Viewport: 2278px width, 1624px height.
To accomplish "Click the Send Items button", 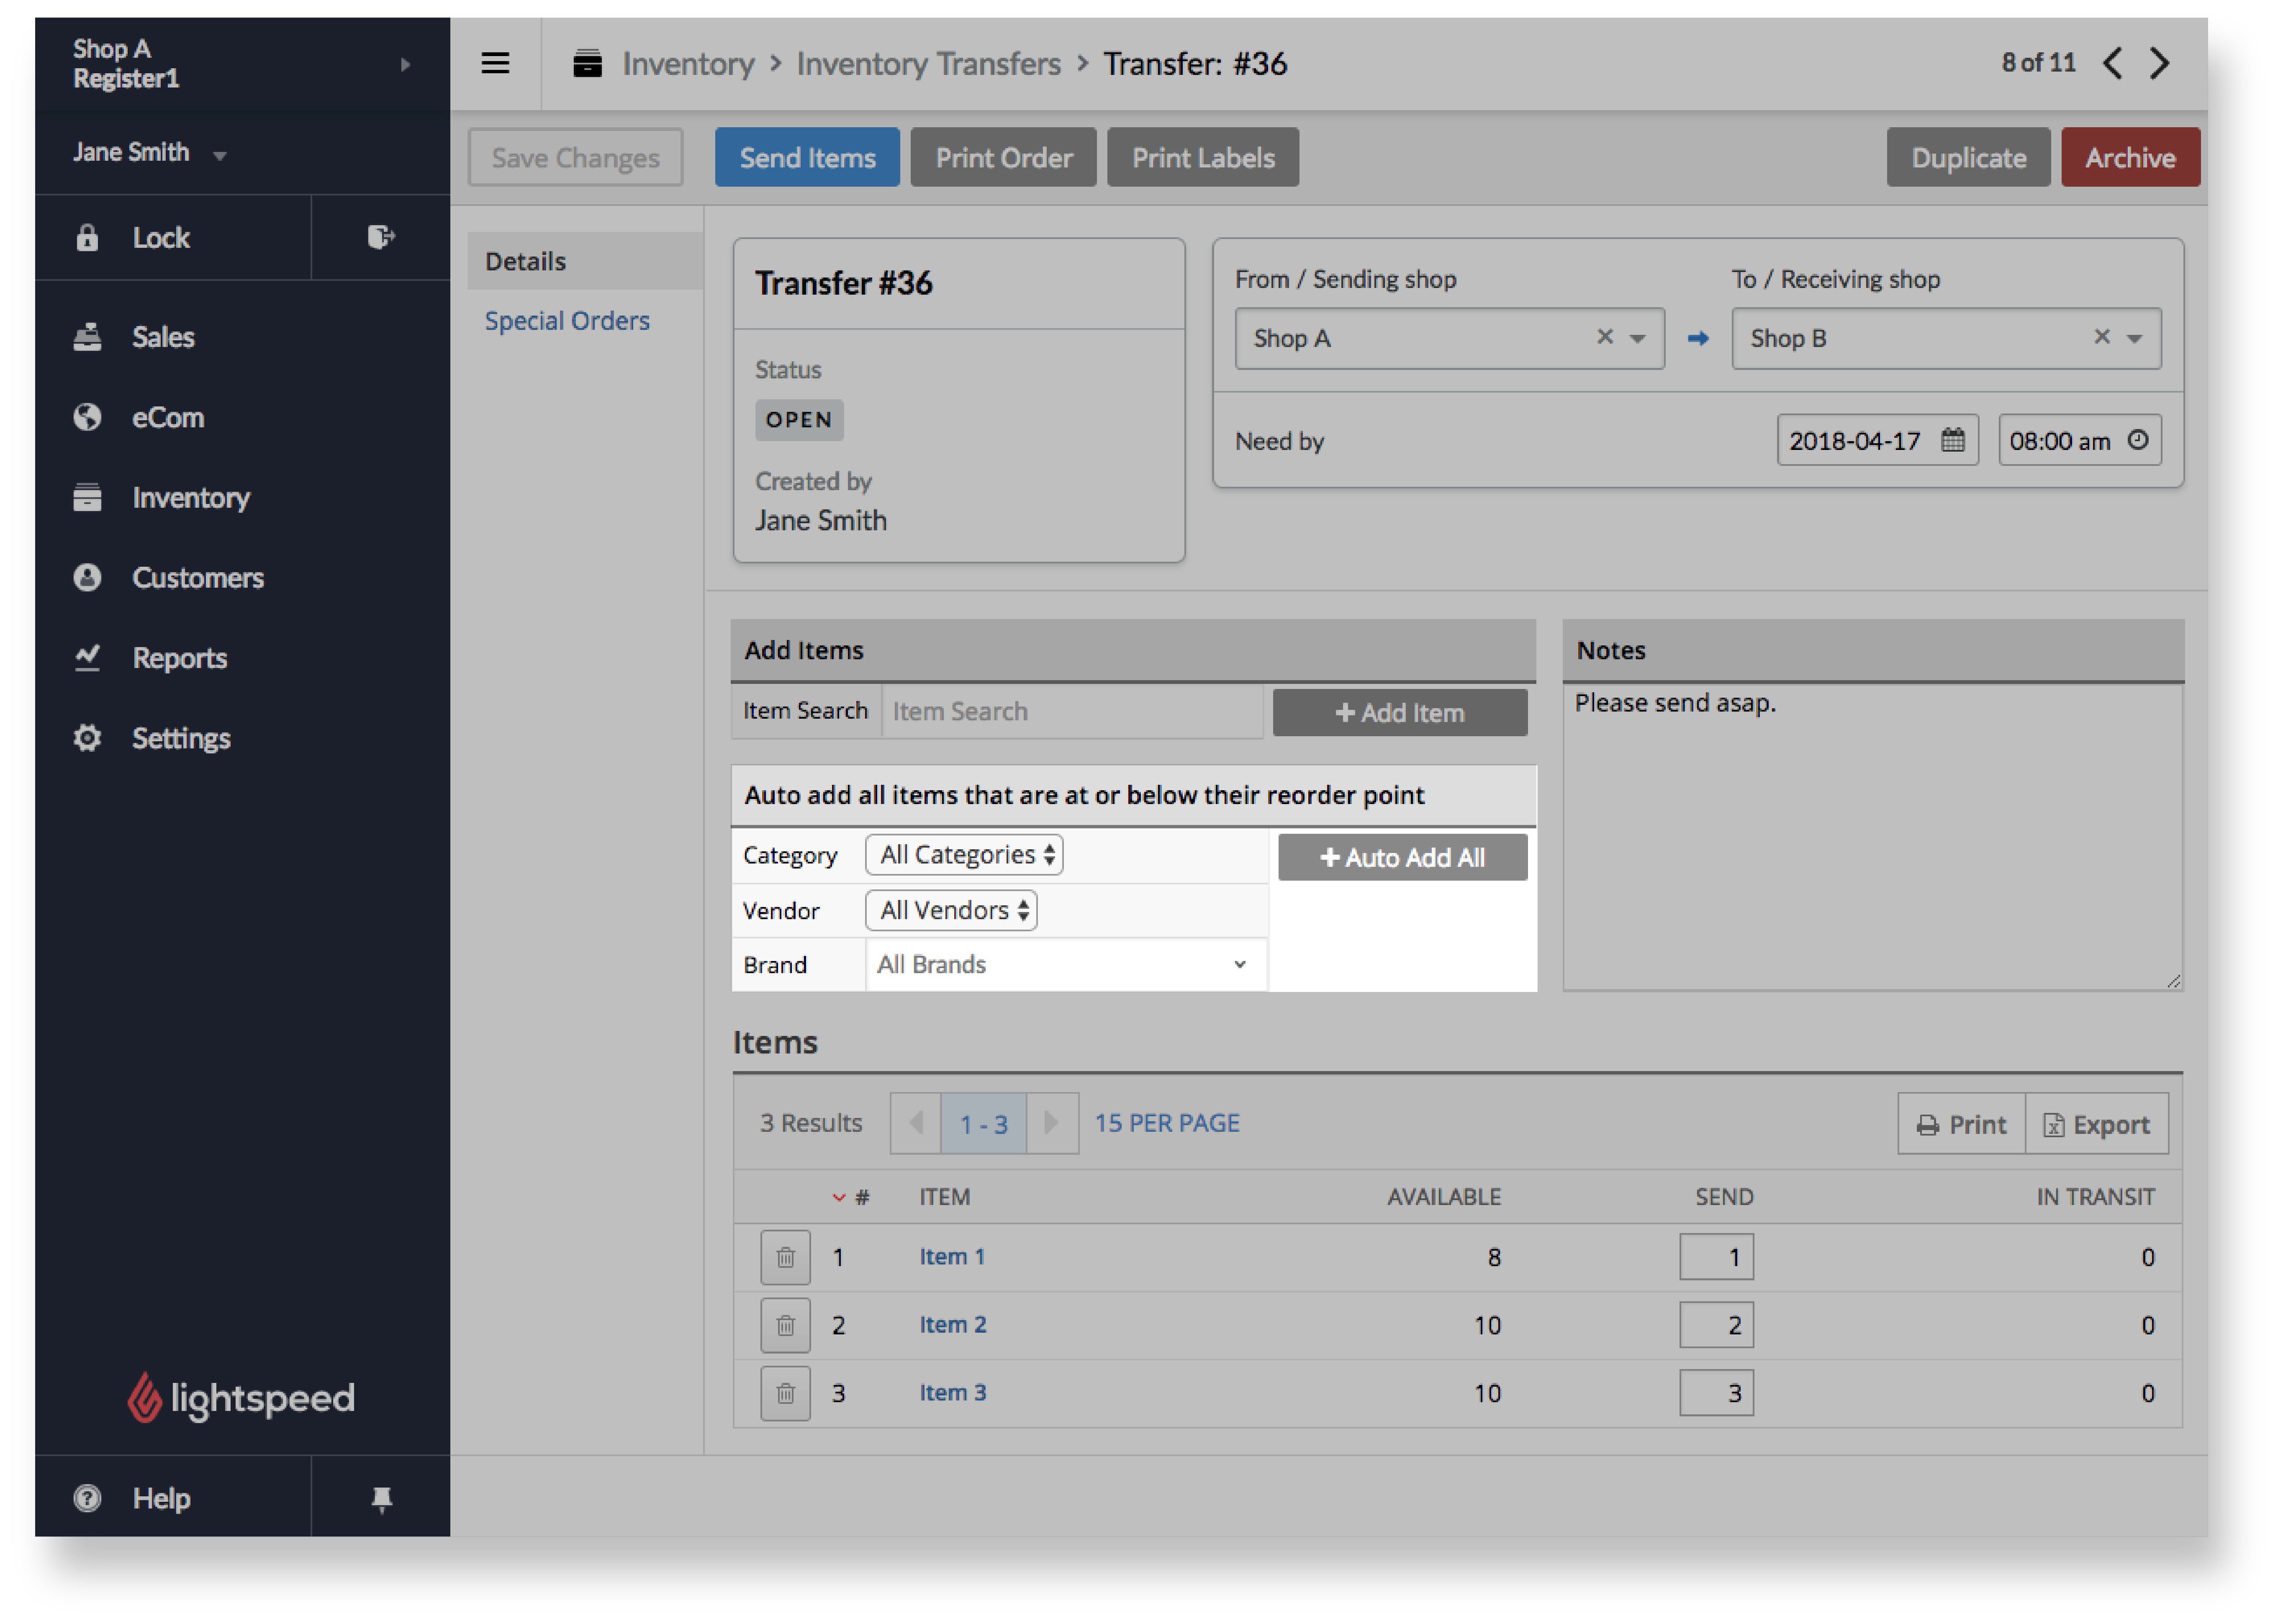I will coord(807,157).
